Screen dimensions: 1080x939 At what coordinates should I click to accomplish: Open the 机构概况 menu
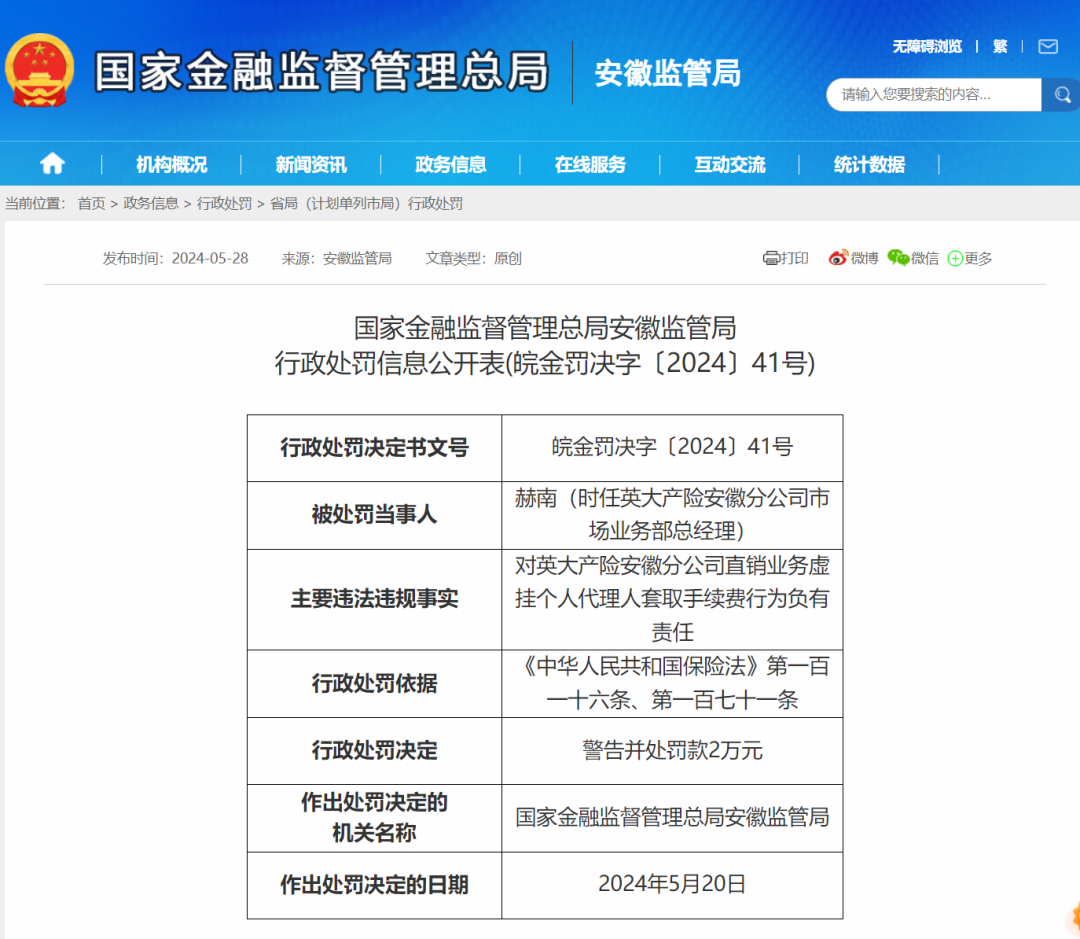tap(172, 165)
